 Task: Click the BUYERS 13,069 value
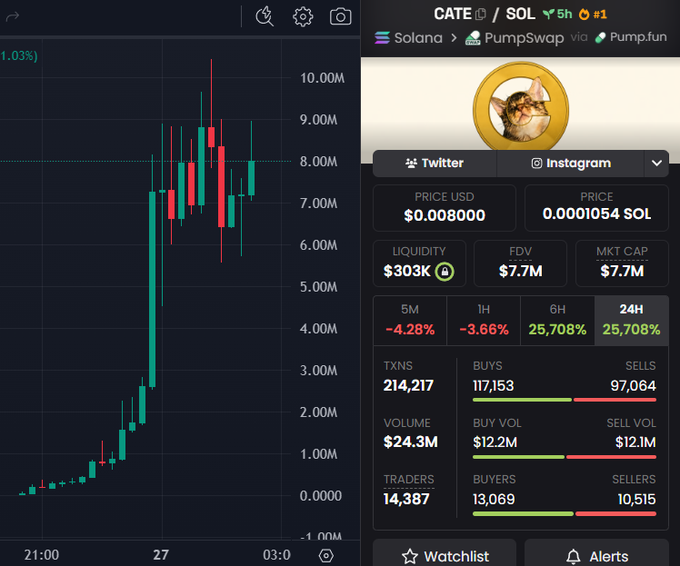tap(494, 499)
